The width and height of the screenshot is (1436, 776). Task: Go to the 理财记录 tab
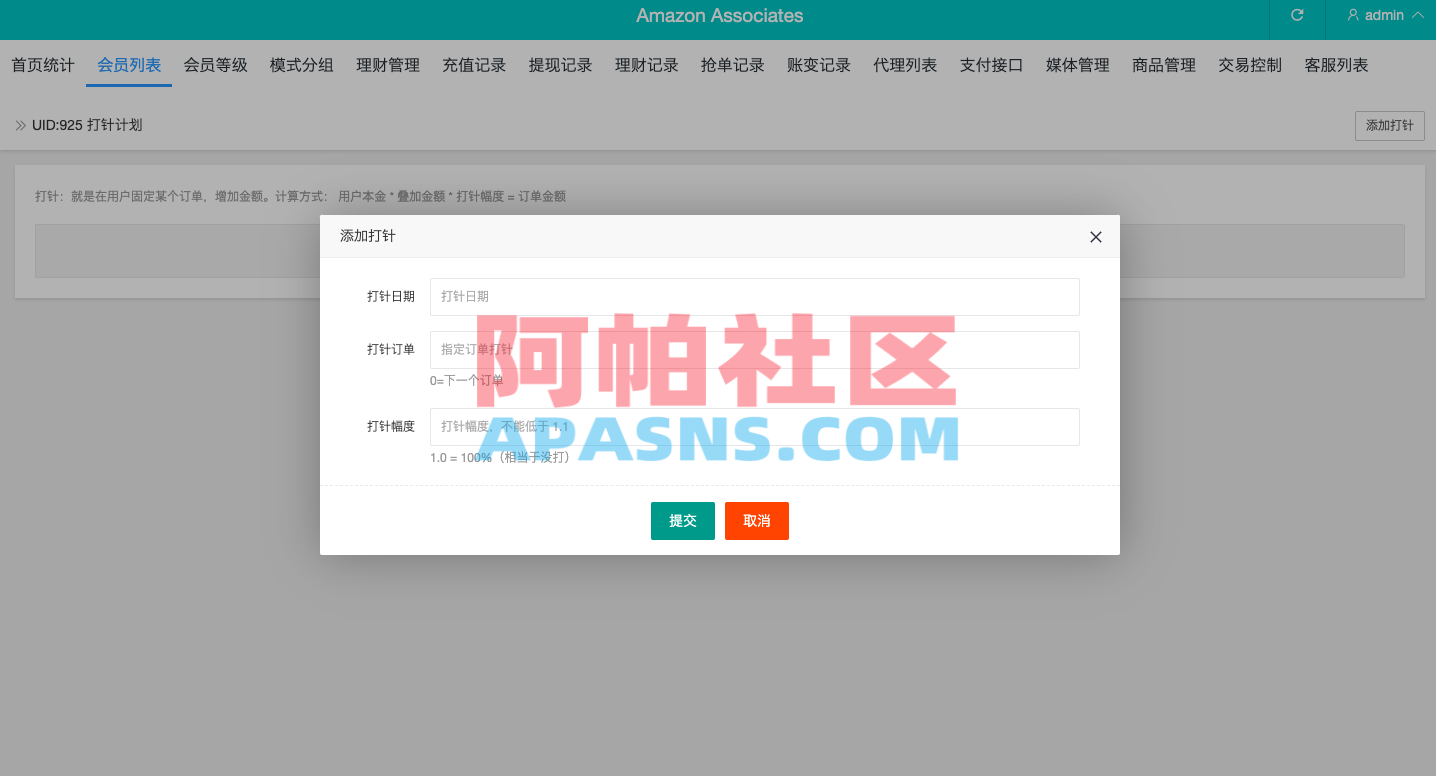(x=647, y=65)
